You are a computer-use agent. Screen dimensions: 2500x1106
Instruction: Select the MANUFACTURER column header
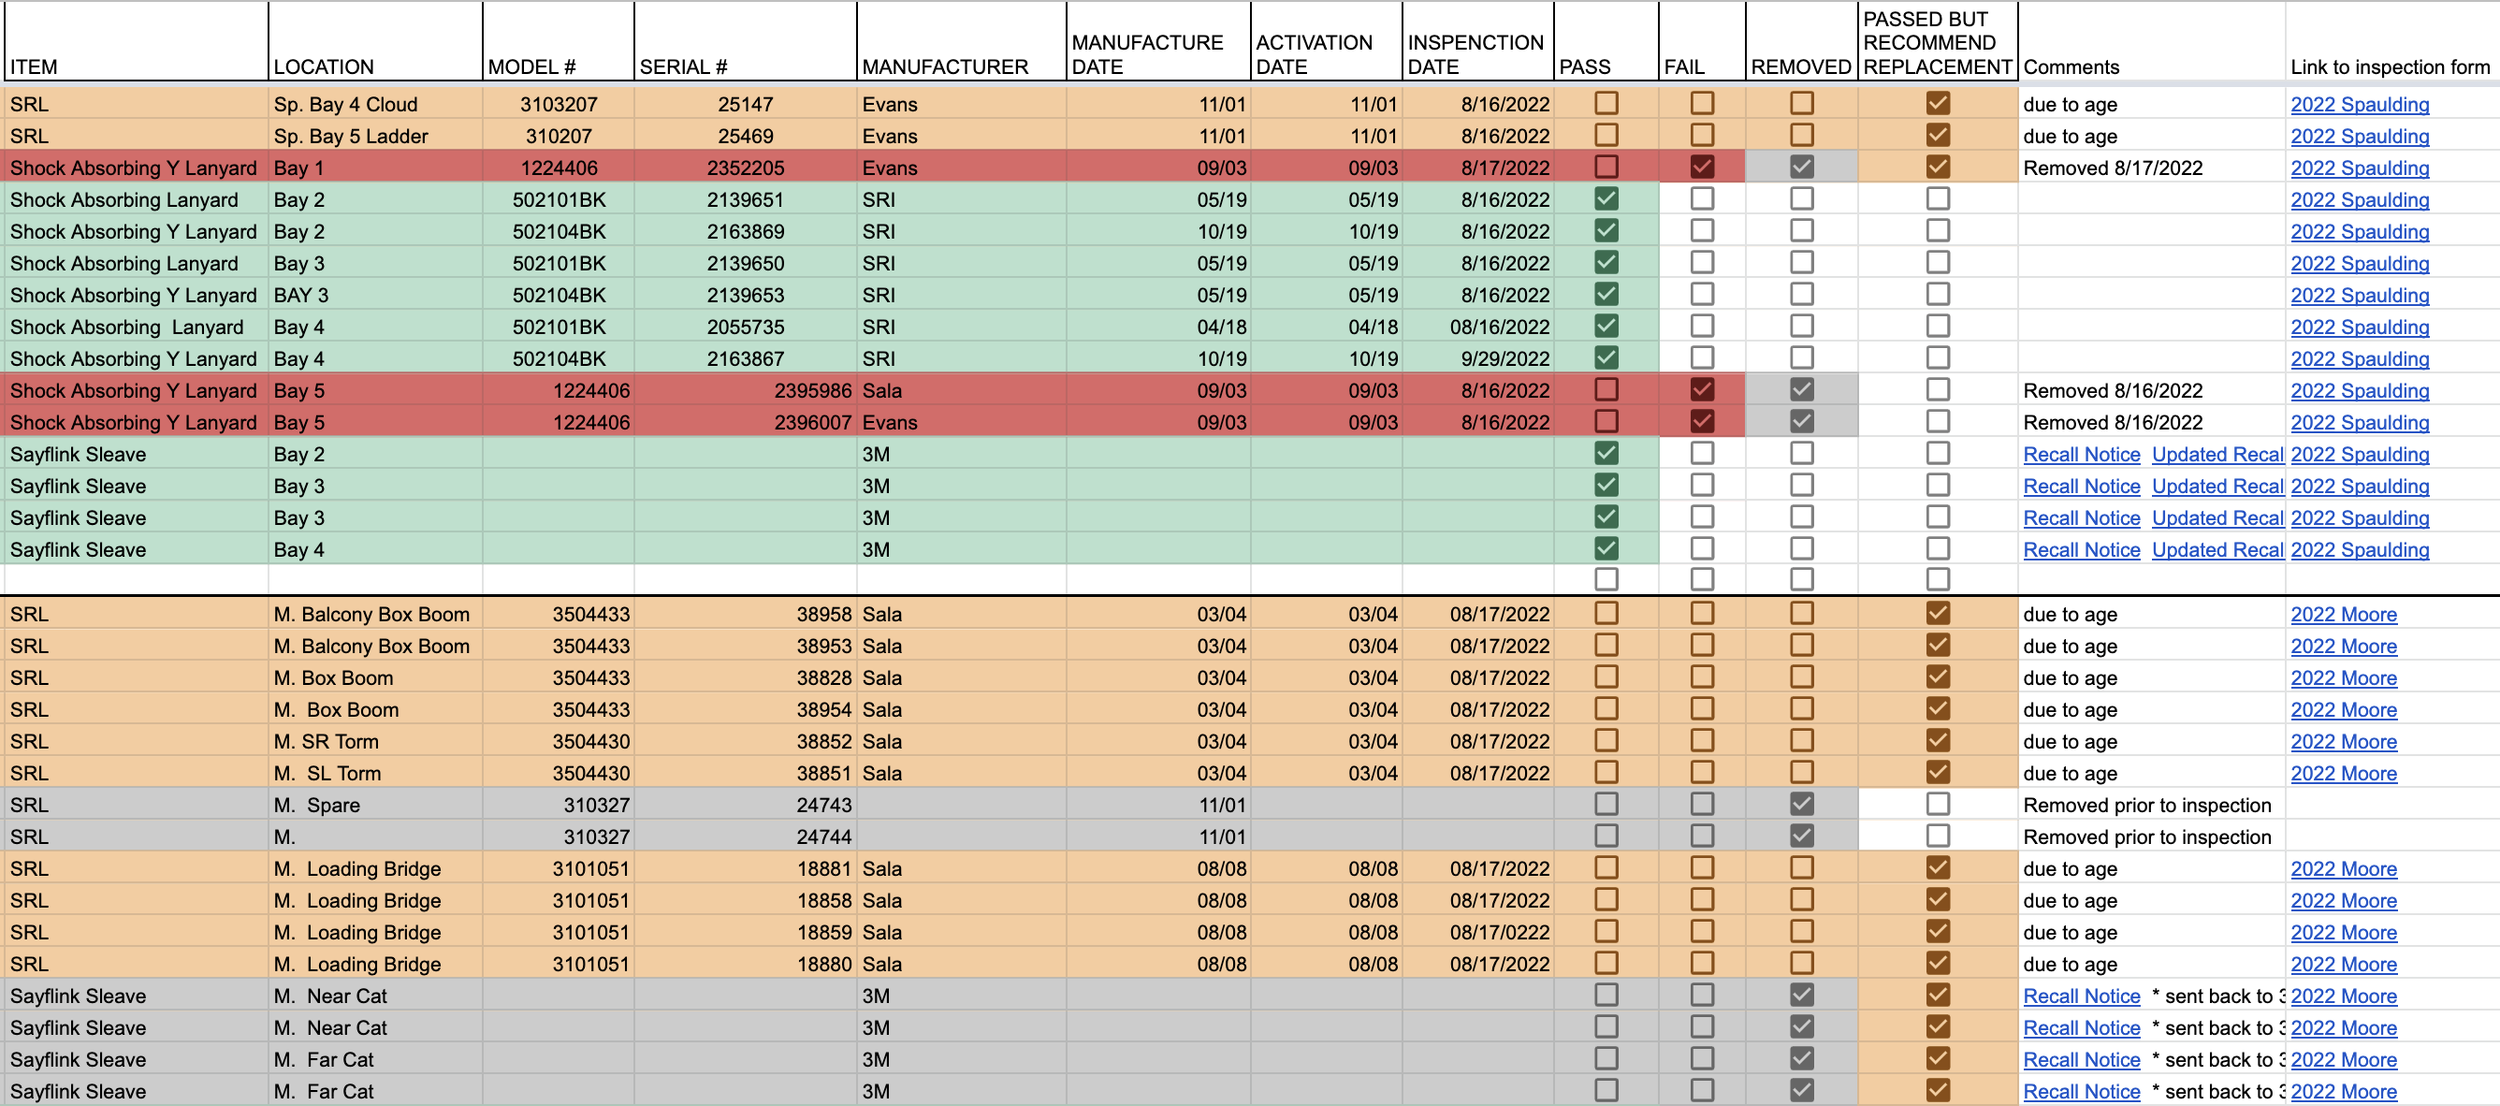[961, 42]
